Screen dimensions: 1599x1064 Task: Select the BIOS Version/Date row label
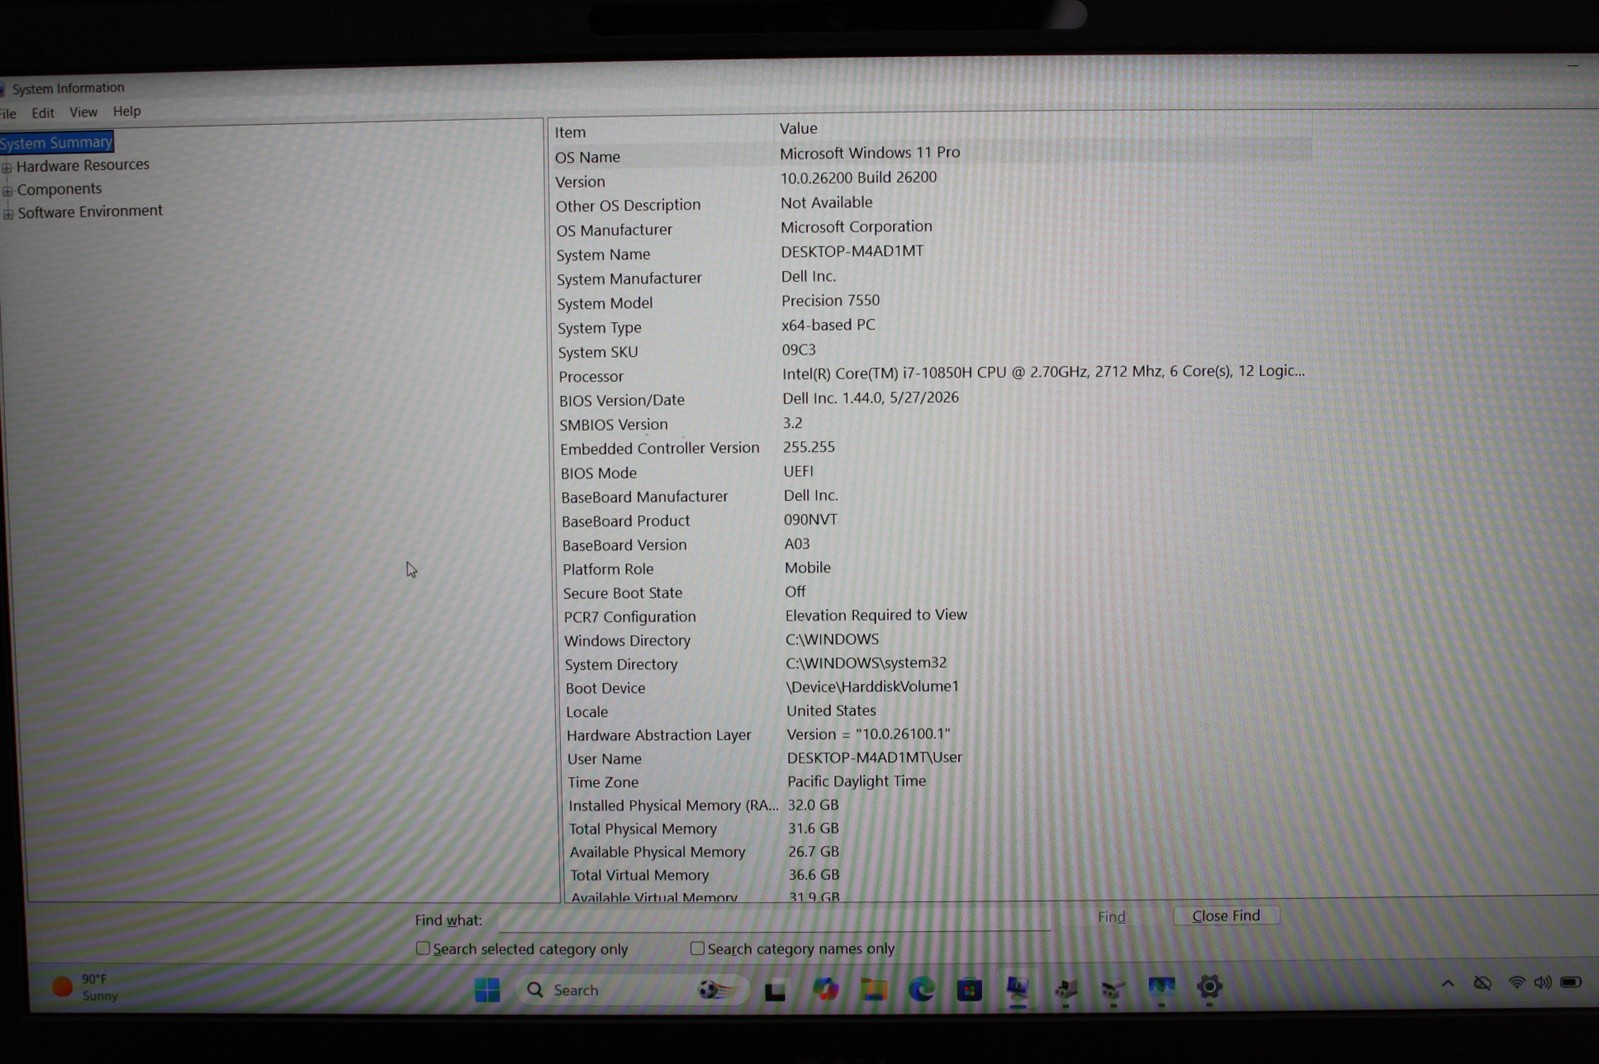(622, 400)
